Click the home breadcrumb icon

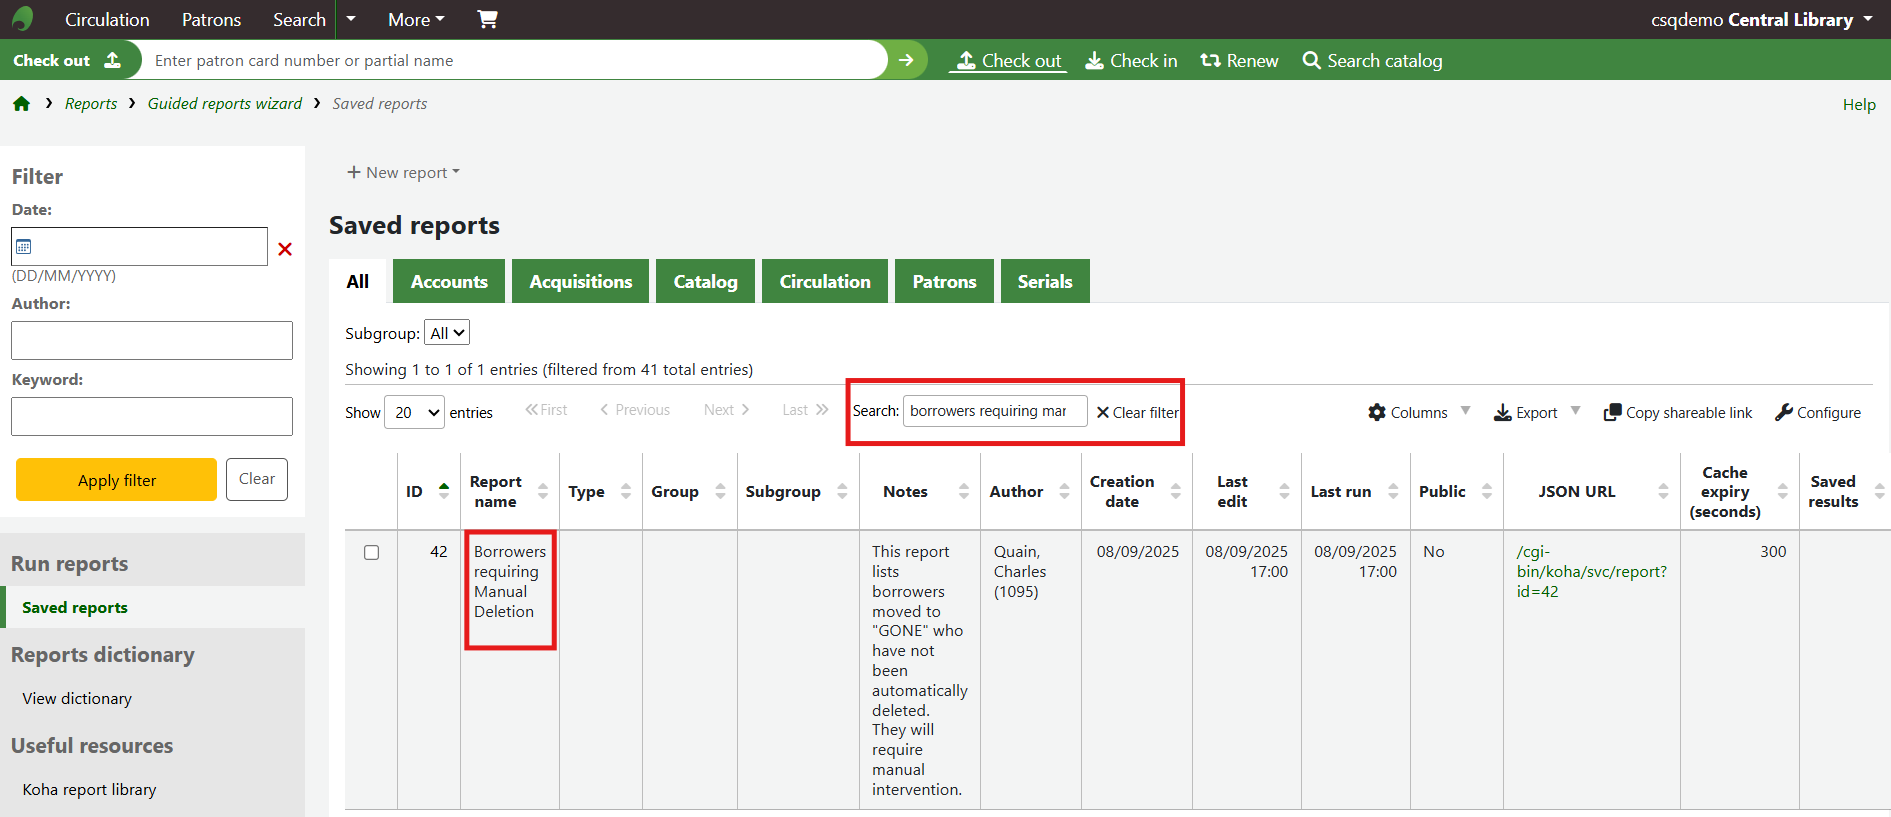click(x=21, y=104)
